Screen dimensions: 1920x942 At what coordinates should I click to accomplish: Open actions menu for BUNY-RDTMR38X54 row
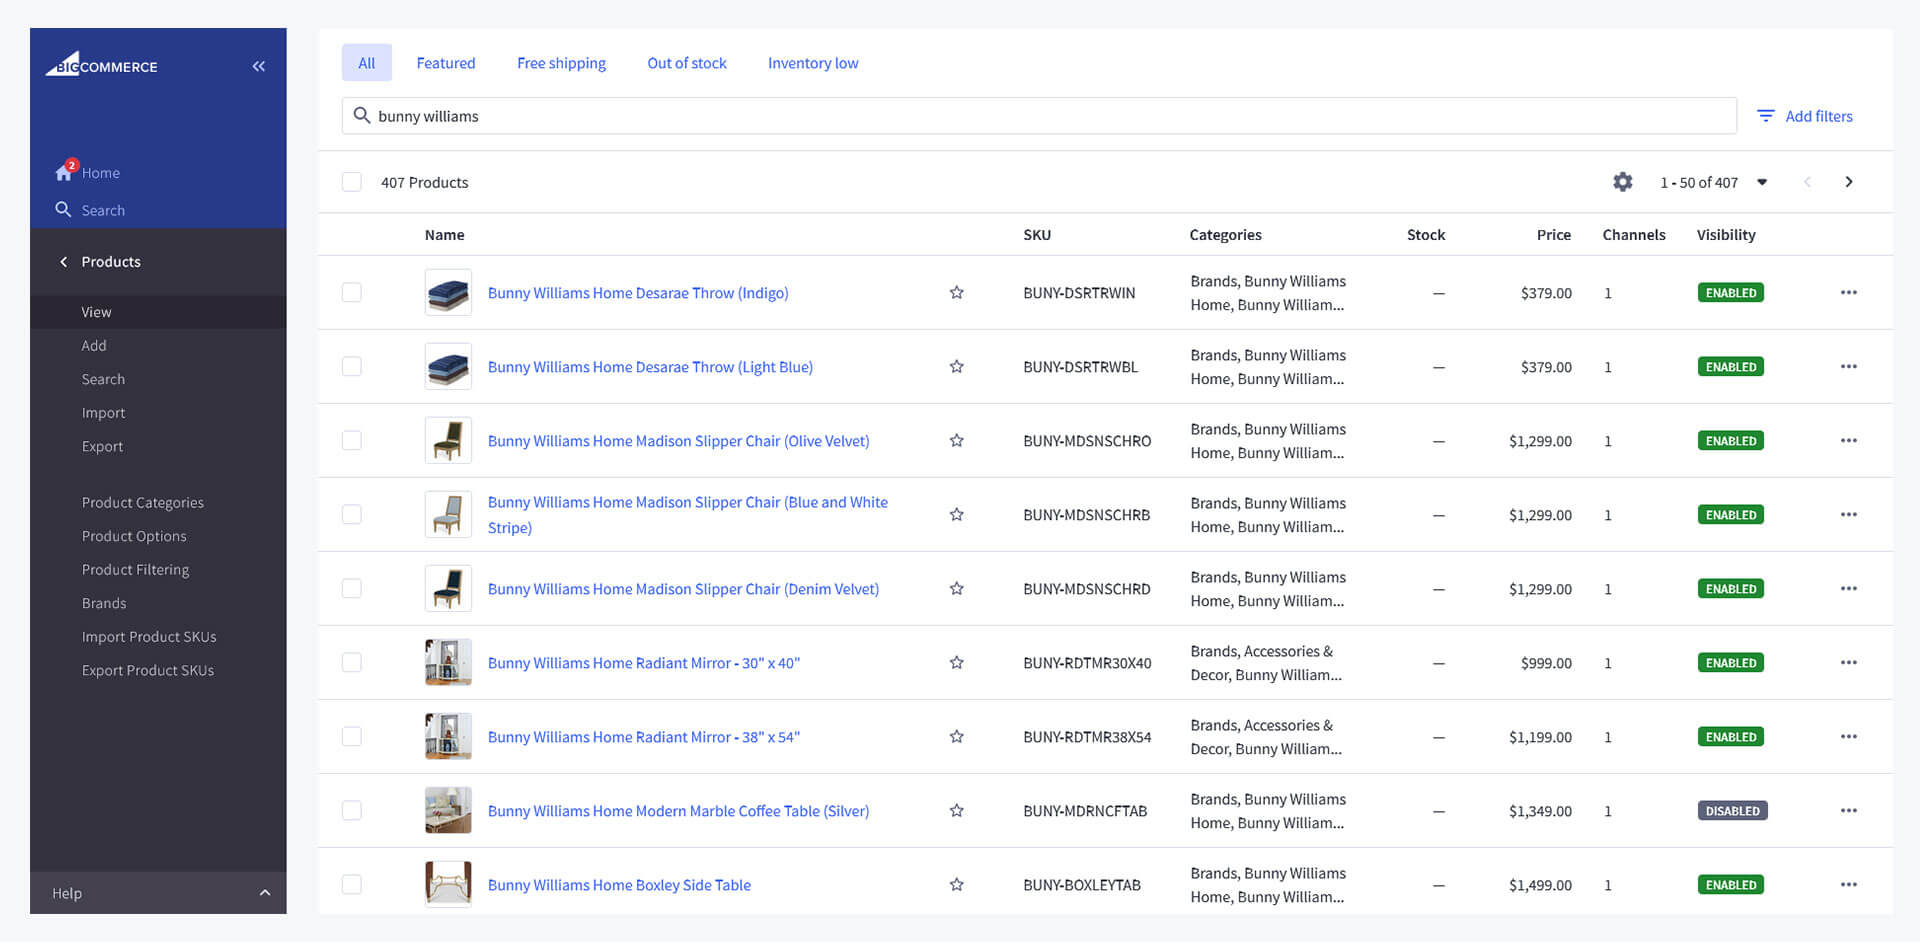(x=1849, y=737)
